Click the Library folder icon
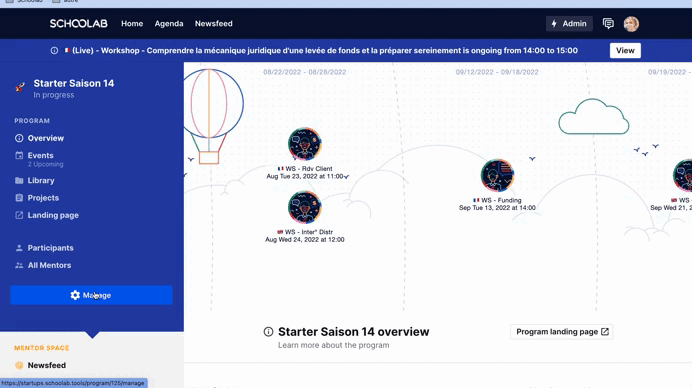Viewport: 692px width, 388px height. click(x=19, y=181)
